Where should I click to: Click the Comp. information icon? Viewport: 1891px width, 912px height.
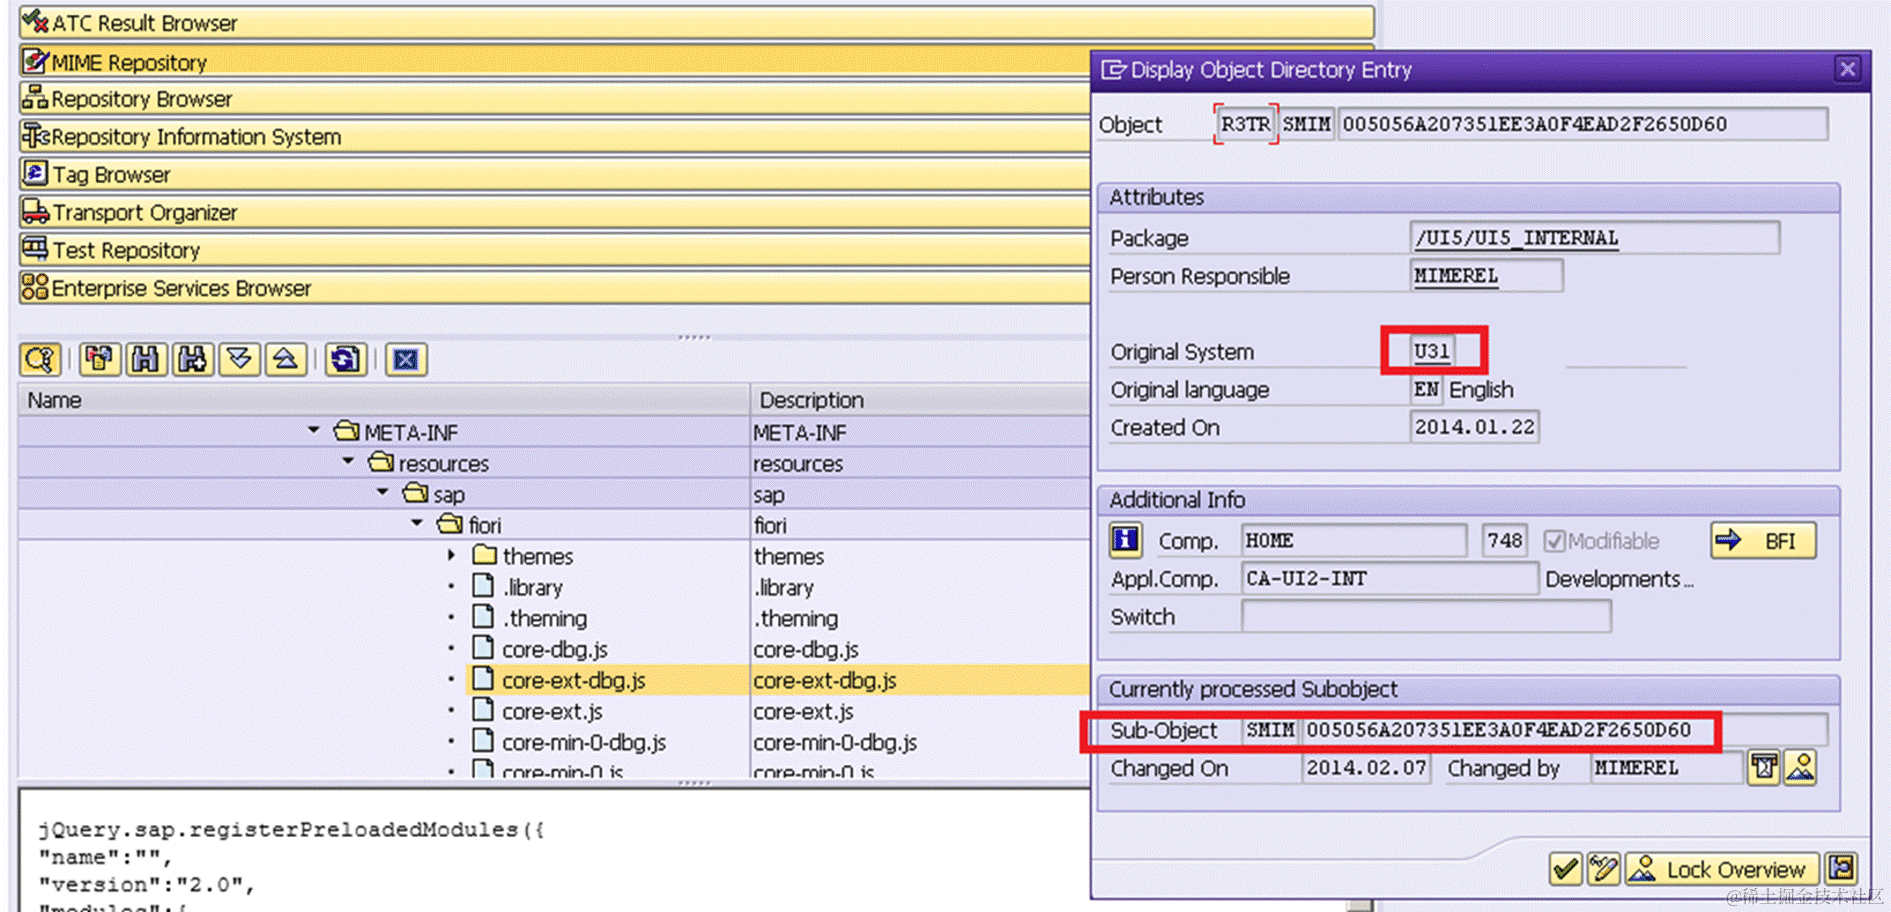pyautogui.click(x=1125, y=540)
